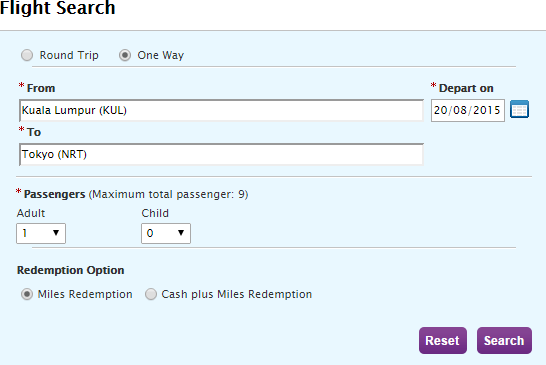The height and width of the screenshot is (365, 546).
Task: Click the Flight Search page heading
Action: (57, 8)
